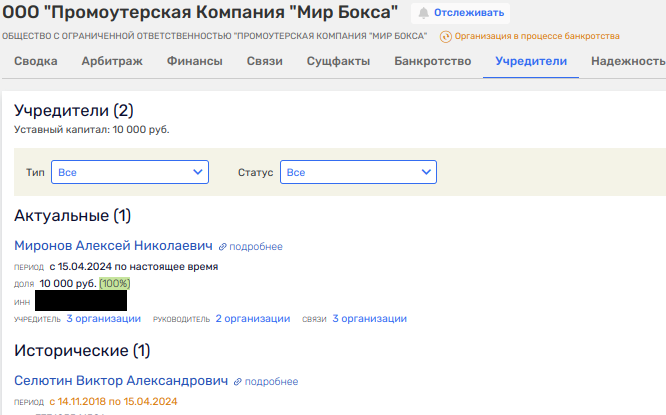Click the 10 000 руб. share value

(68, 283)
